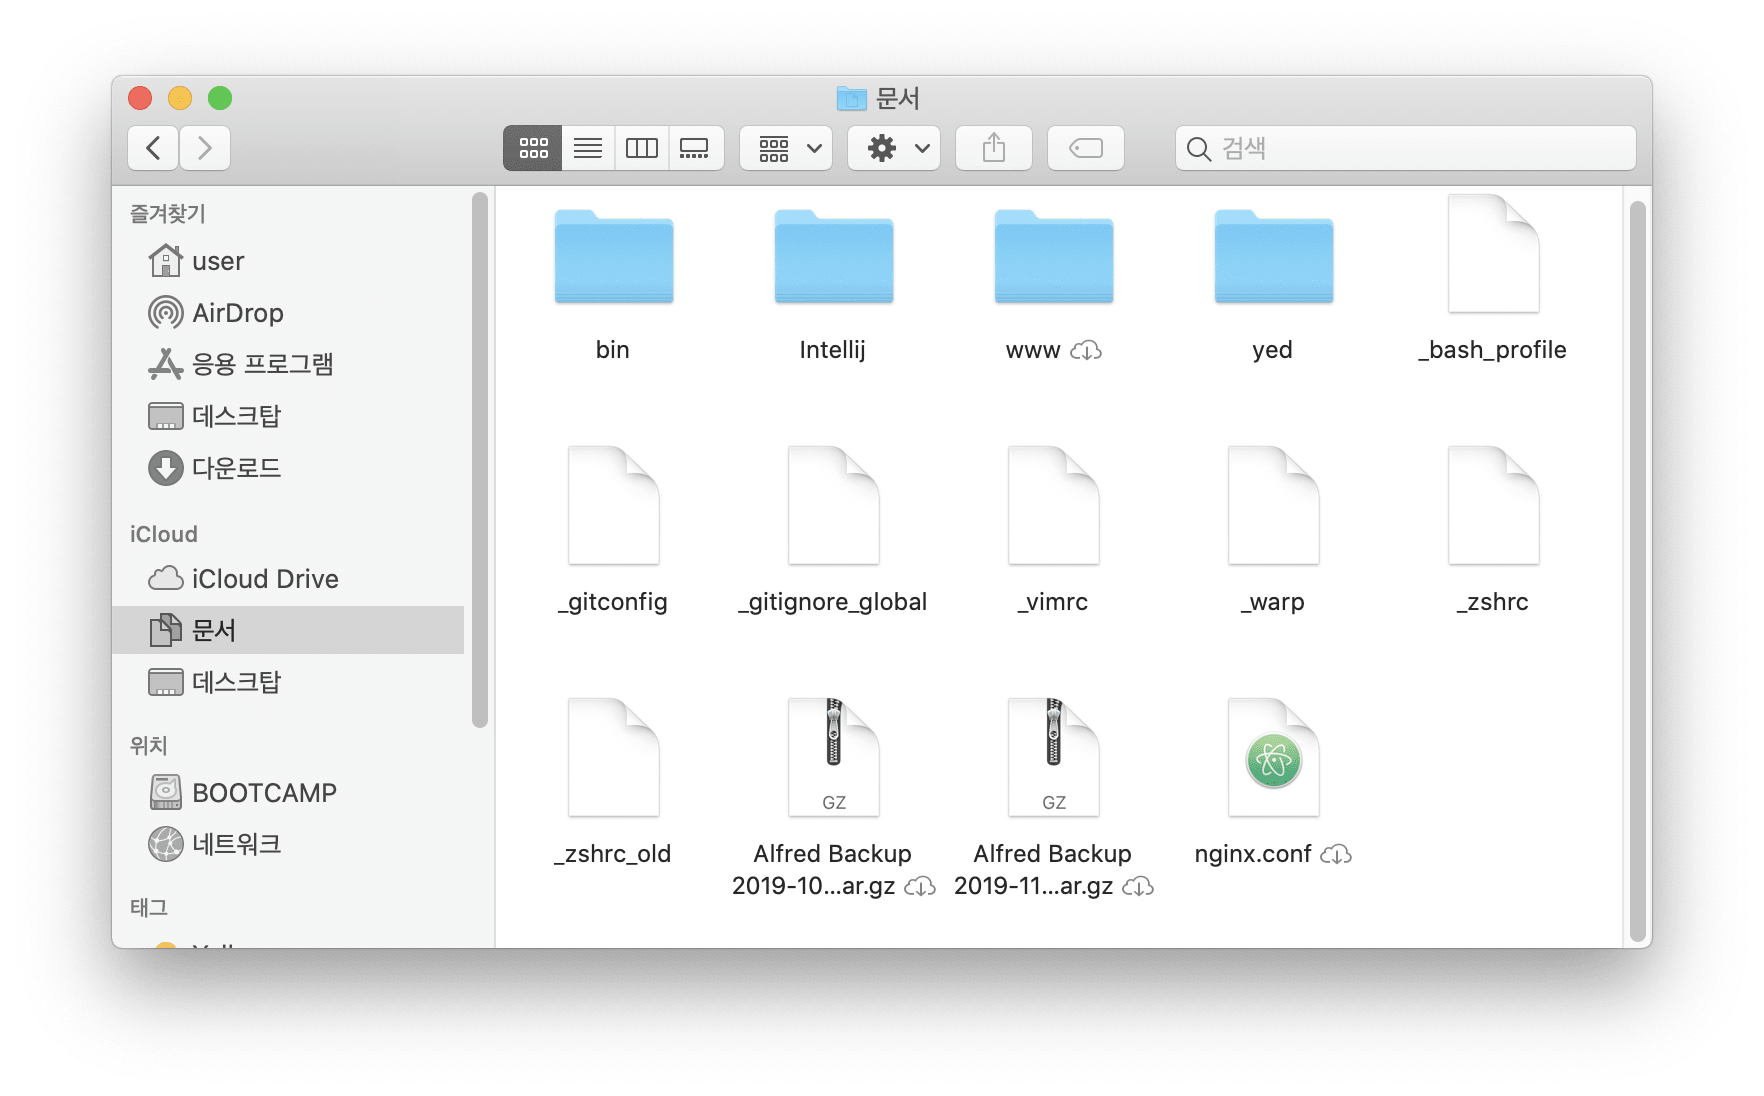Go forward with the right chevron button
Viewport: 1764px width, 1096px height.
tap(205, 148)
